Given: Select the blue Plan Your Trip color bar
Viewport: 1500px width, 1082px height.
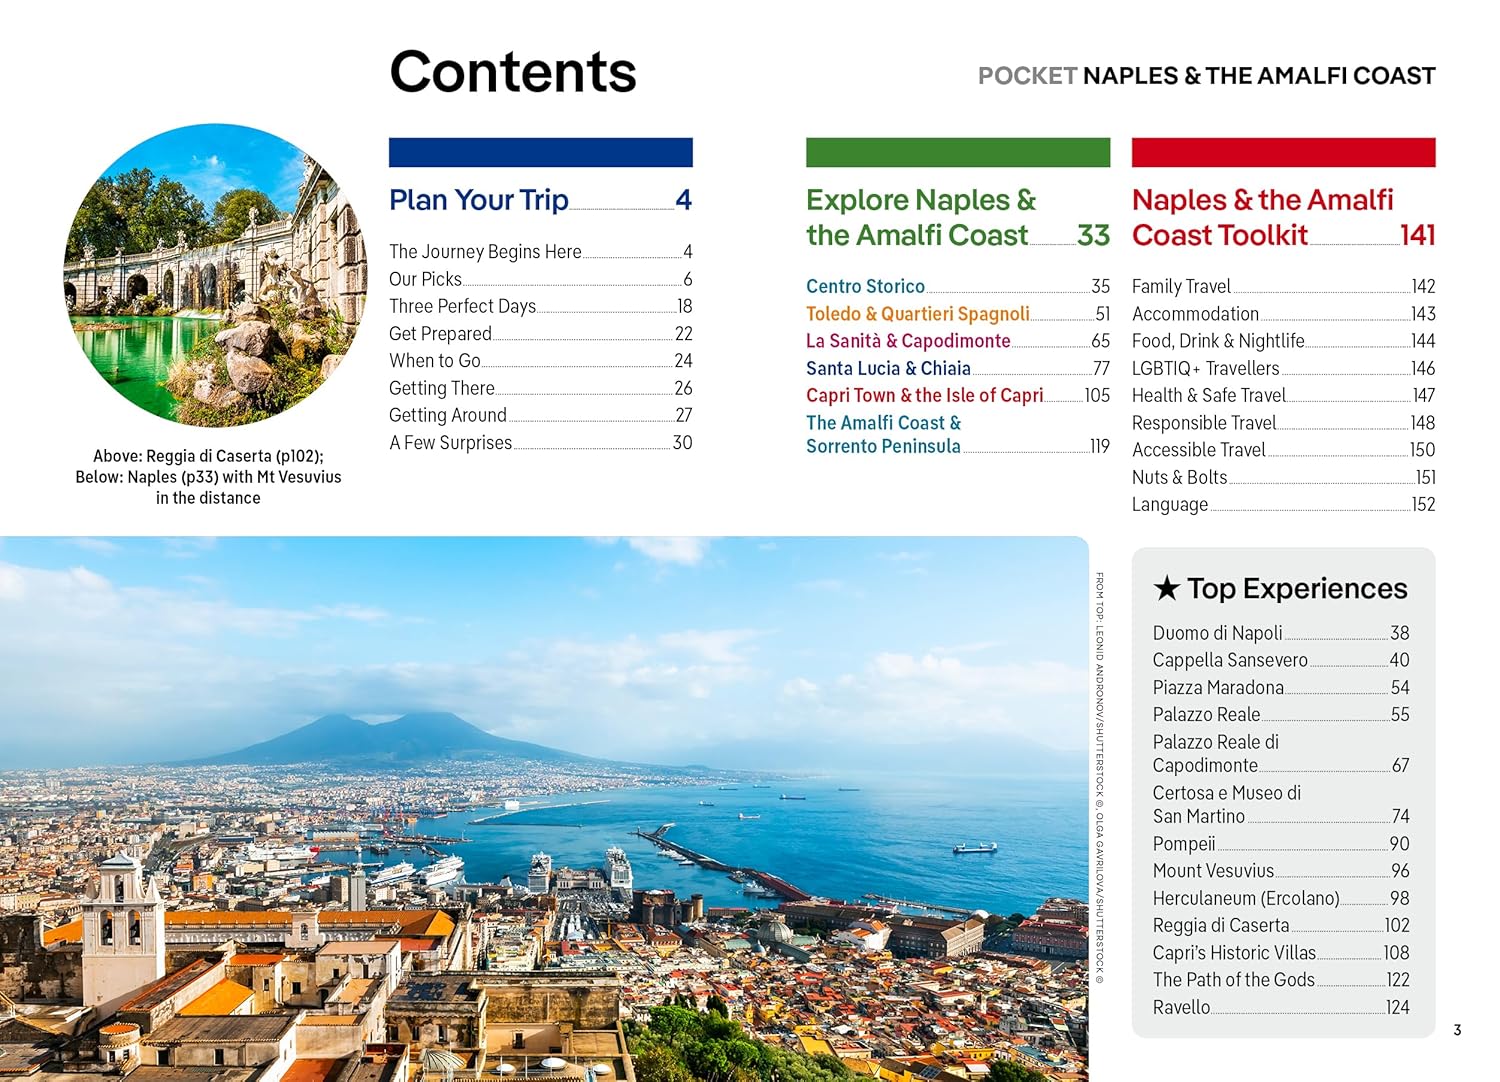Looking at the screenshot, I should coord(540,152).
